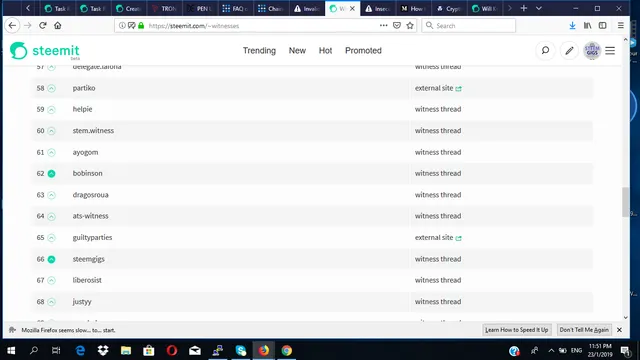Screen dimensions: 640x360
Task: Open the helpie witness thread link
Action: click(438, 109)
